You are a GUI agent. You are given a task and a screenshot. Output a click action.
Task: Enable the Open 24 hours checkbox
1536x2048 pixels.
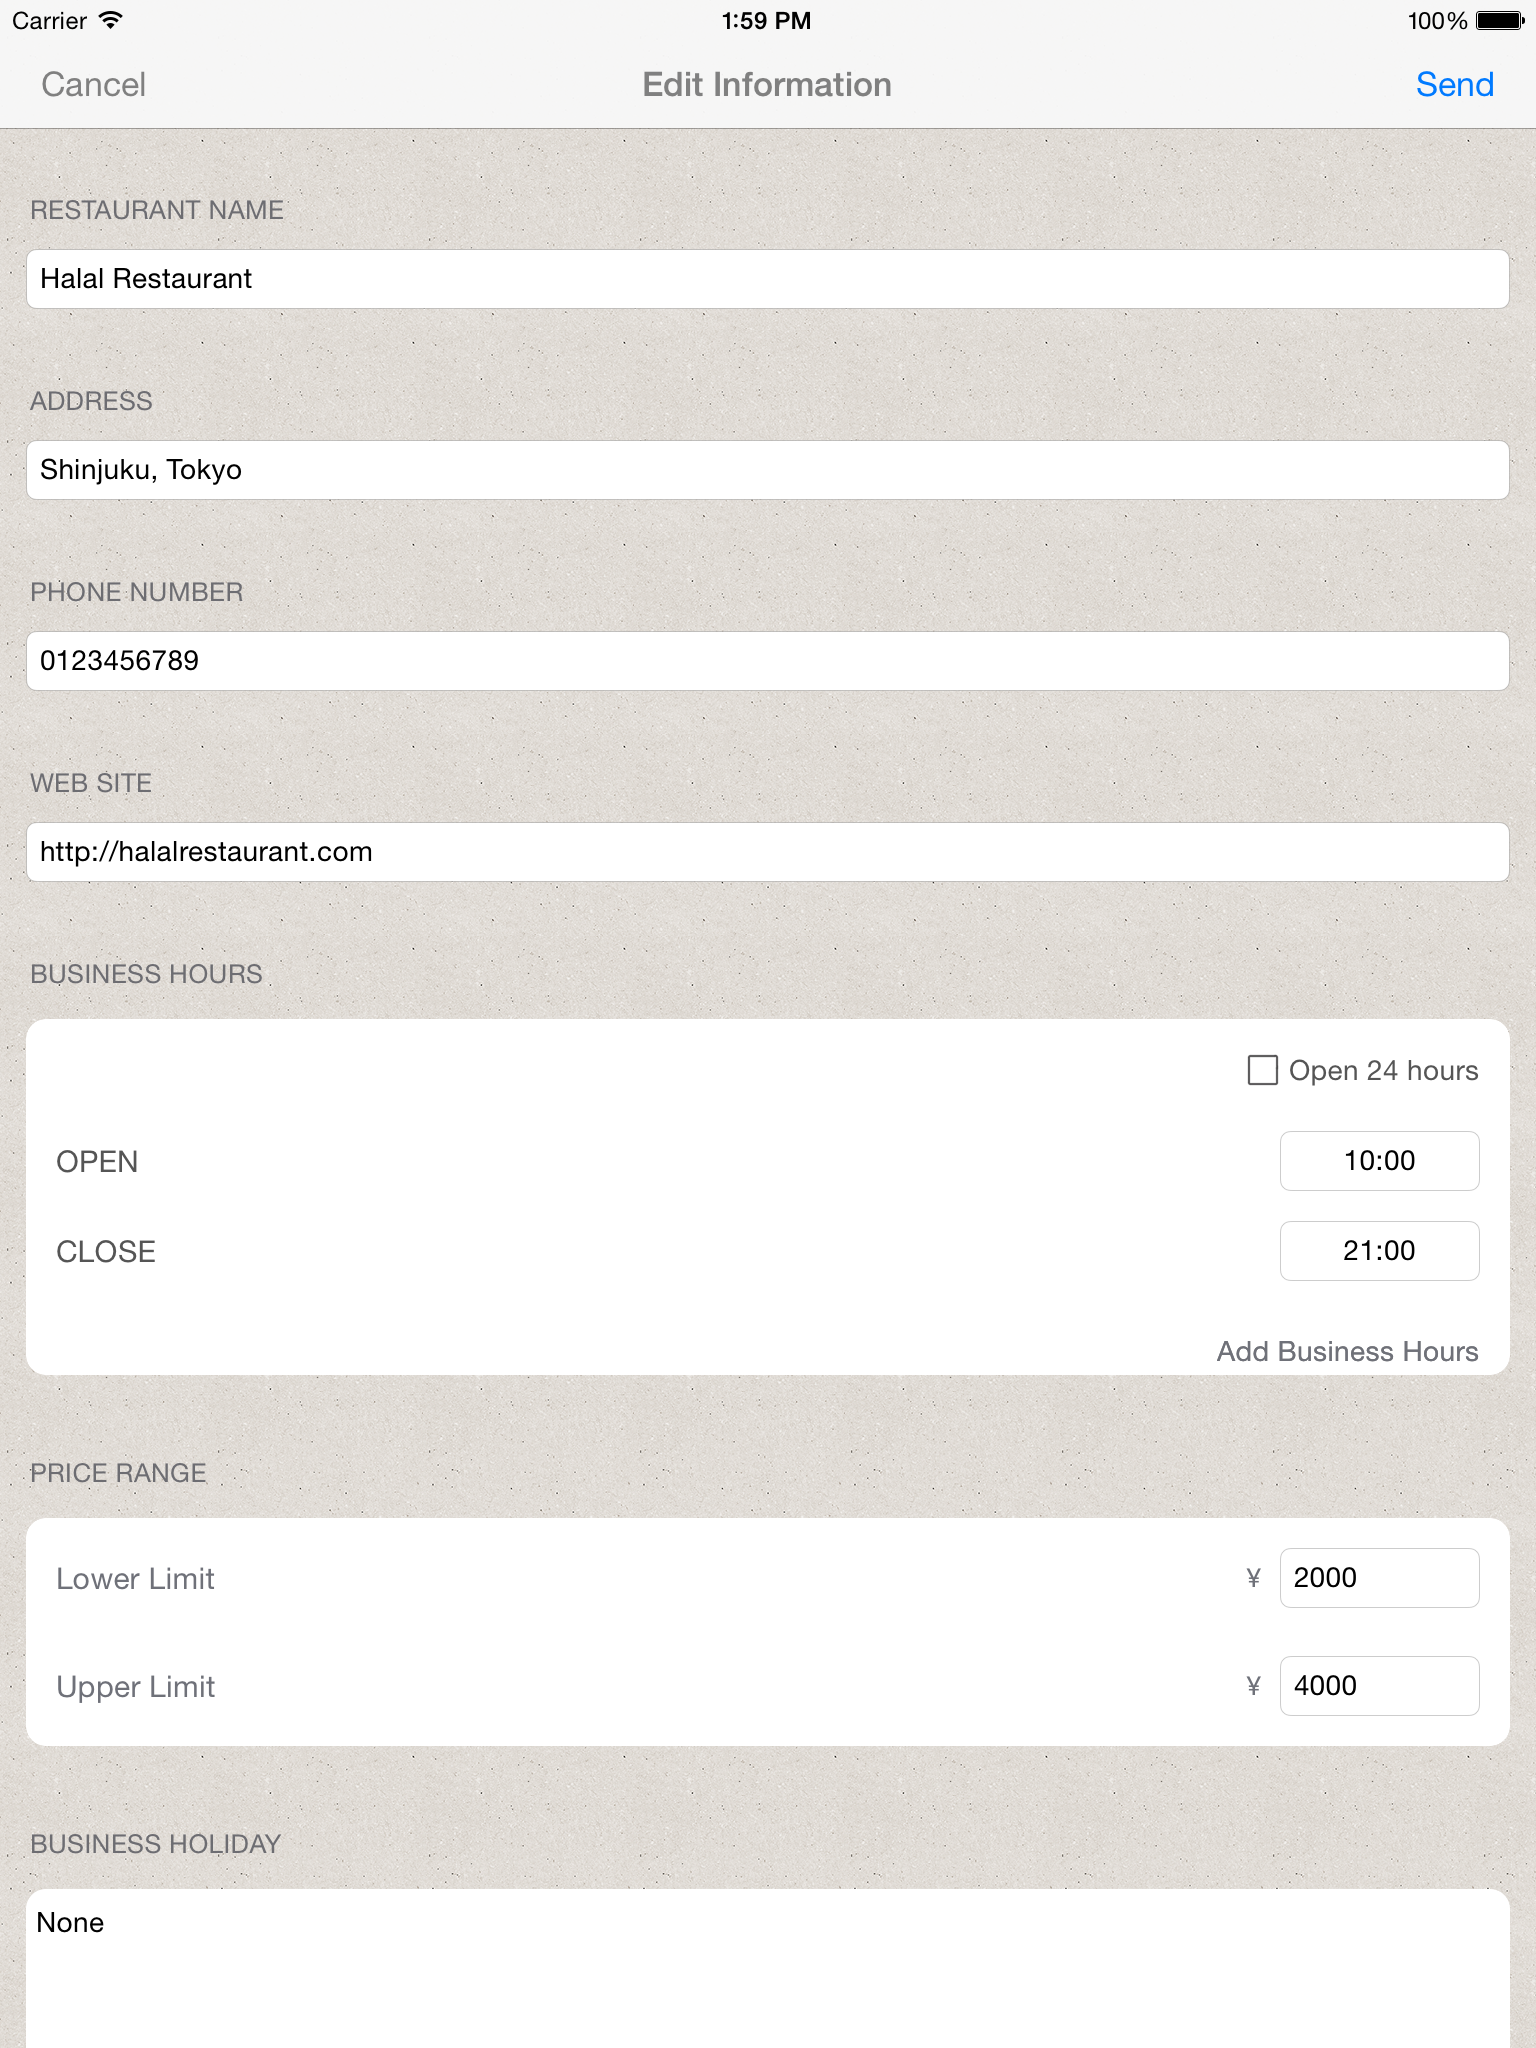[1263, 1070]
